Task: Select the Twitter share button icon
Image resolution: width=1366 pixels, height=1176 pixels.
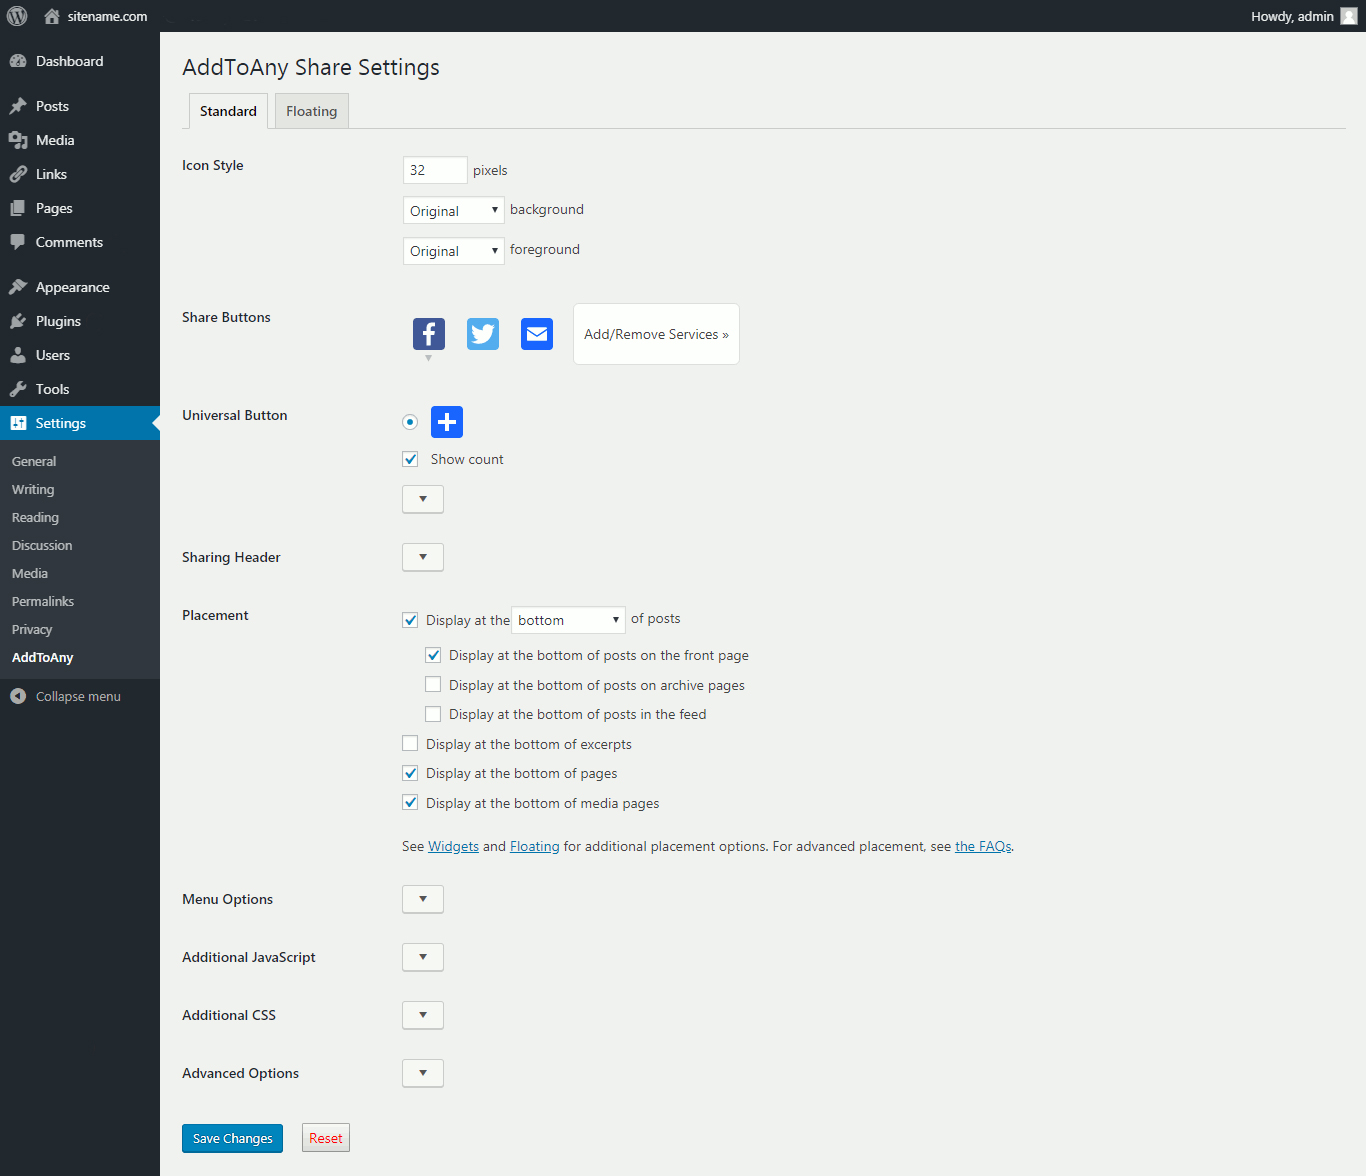Action: click(x=483, y=334)
